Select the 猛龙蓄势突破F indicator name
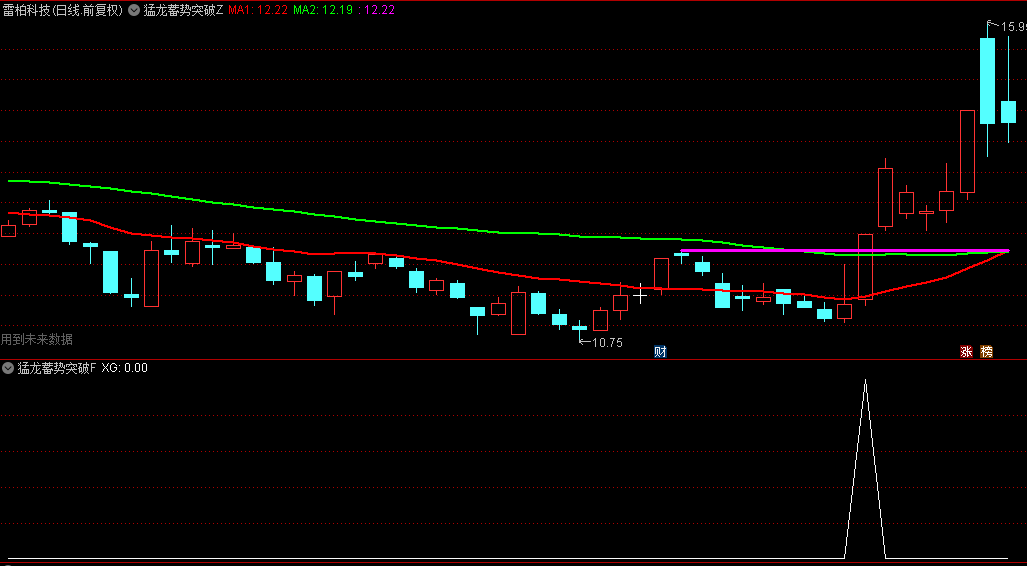 (x=56, y=368)
